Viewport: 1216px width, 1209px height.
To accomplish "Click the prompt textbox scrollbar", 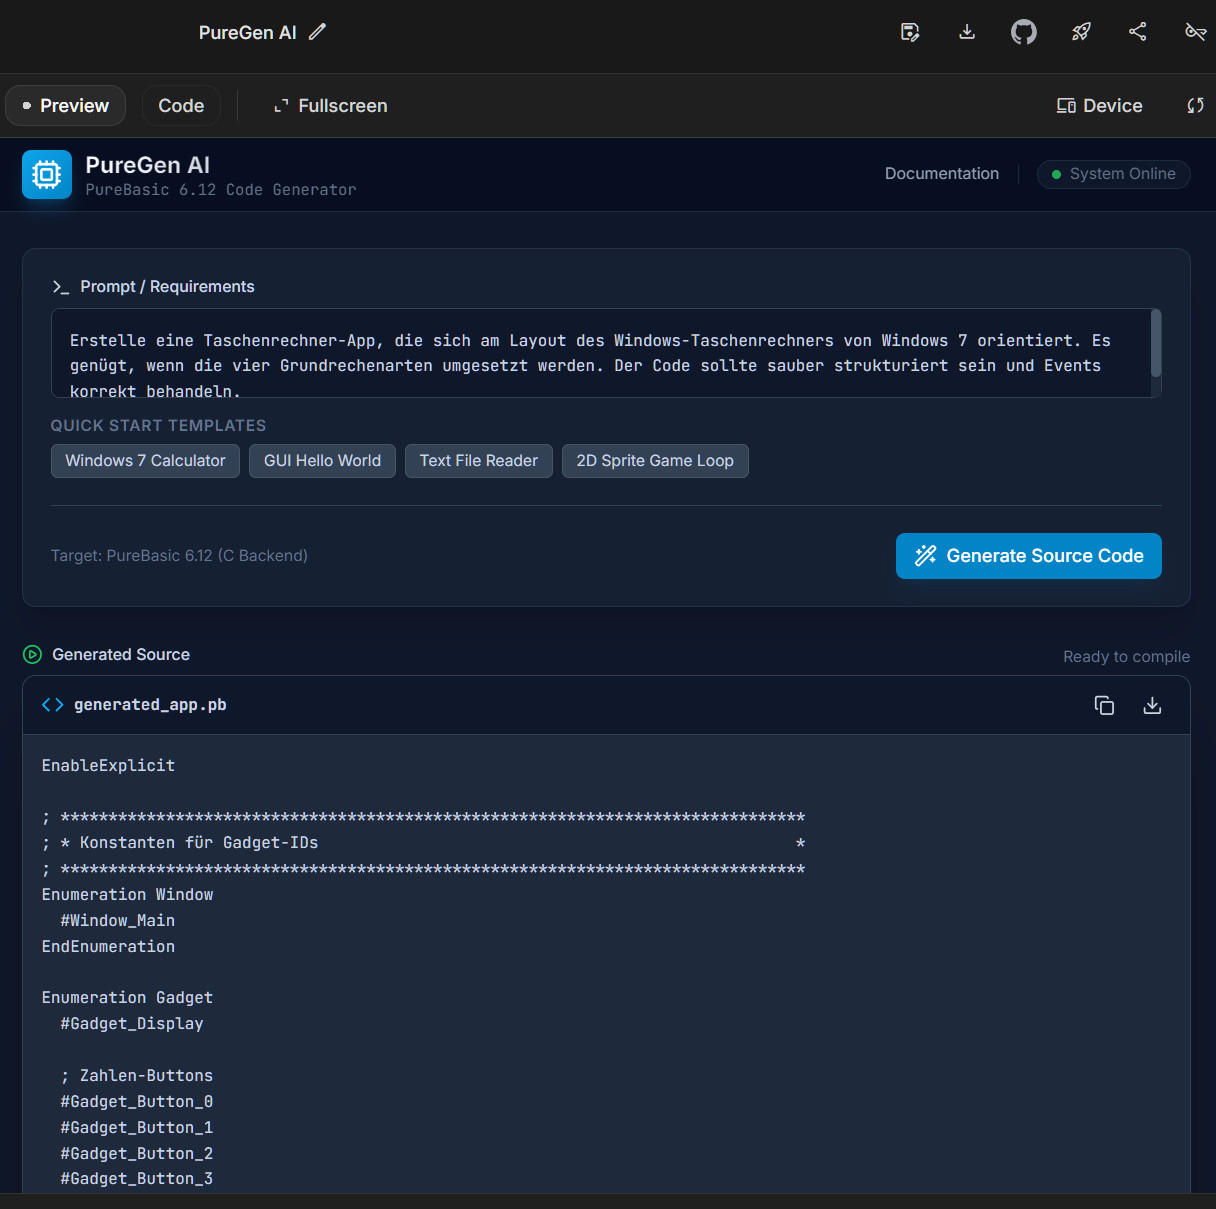I will coord(1156,343).
